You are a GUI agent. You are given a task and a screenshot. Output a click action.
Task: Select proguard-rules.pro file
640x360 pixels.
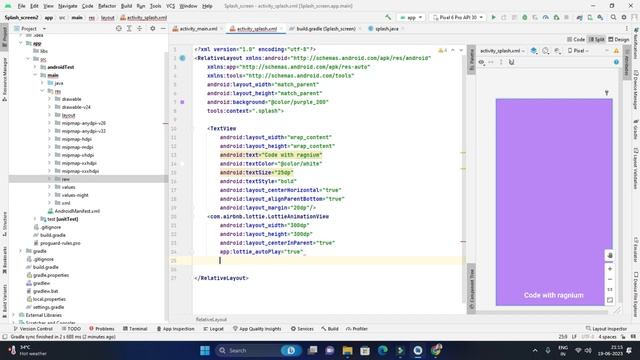[60, 243]
